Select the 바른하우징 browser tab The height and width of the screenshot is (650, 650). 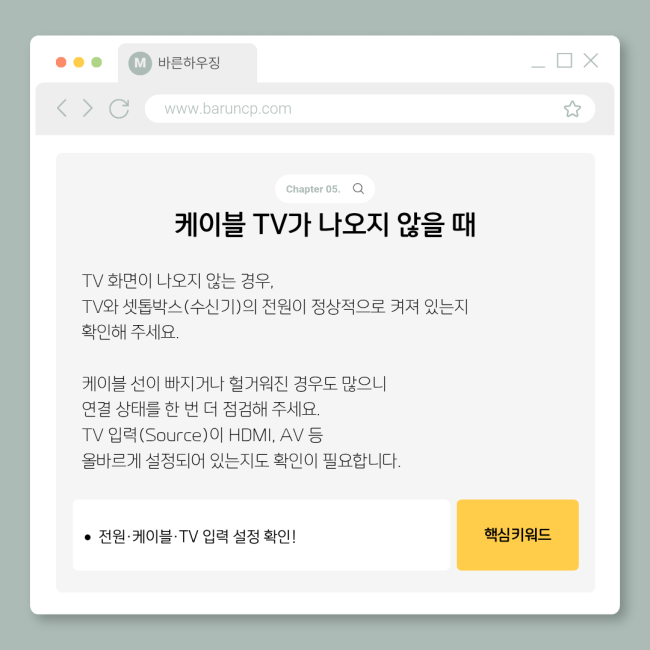187,63
